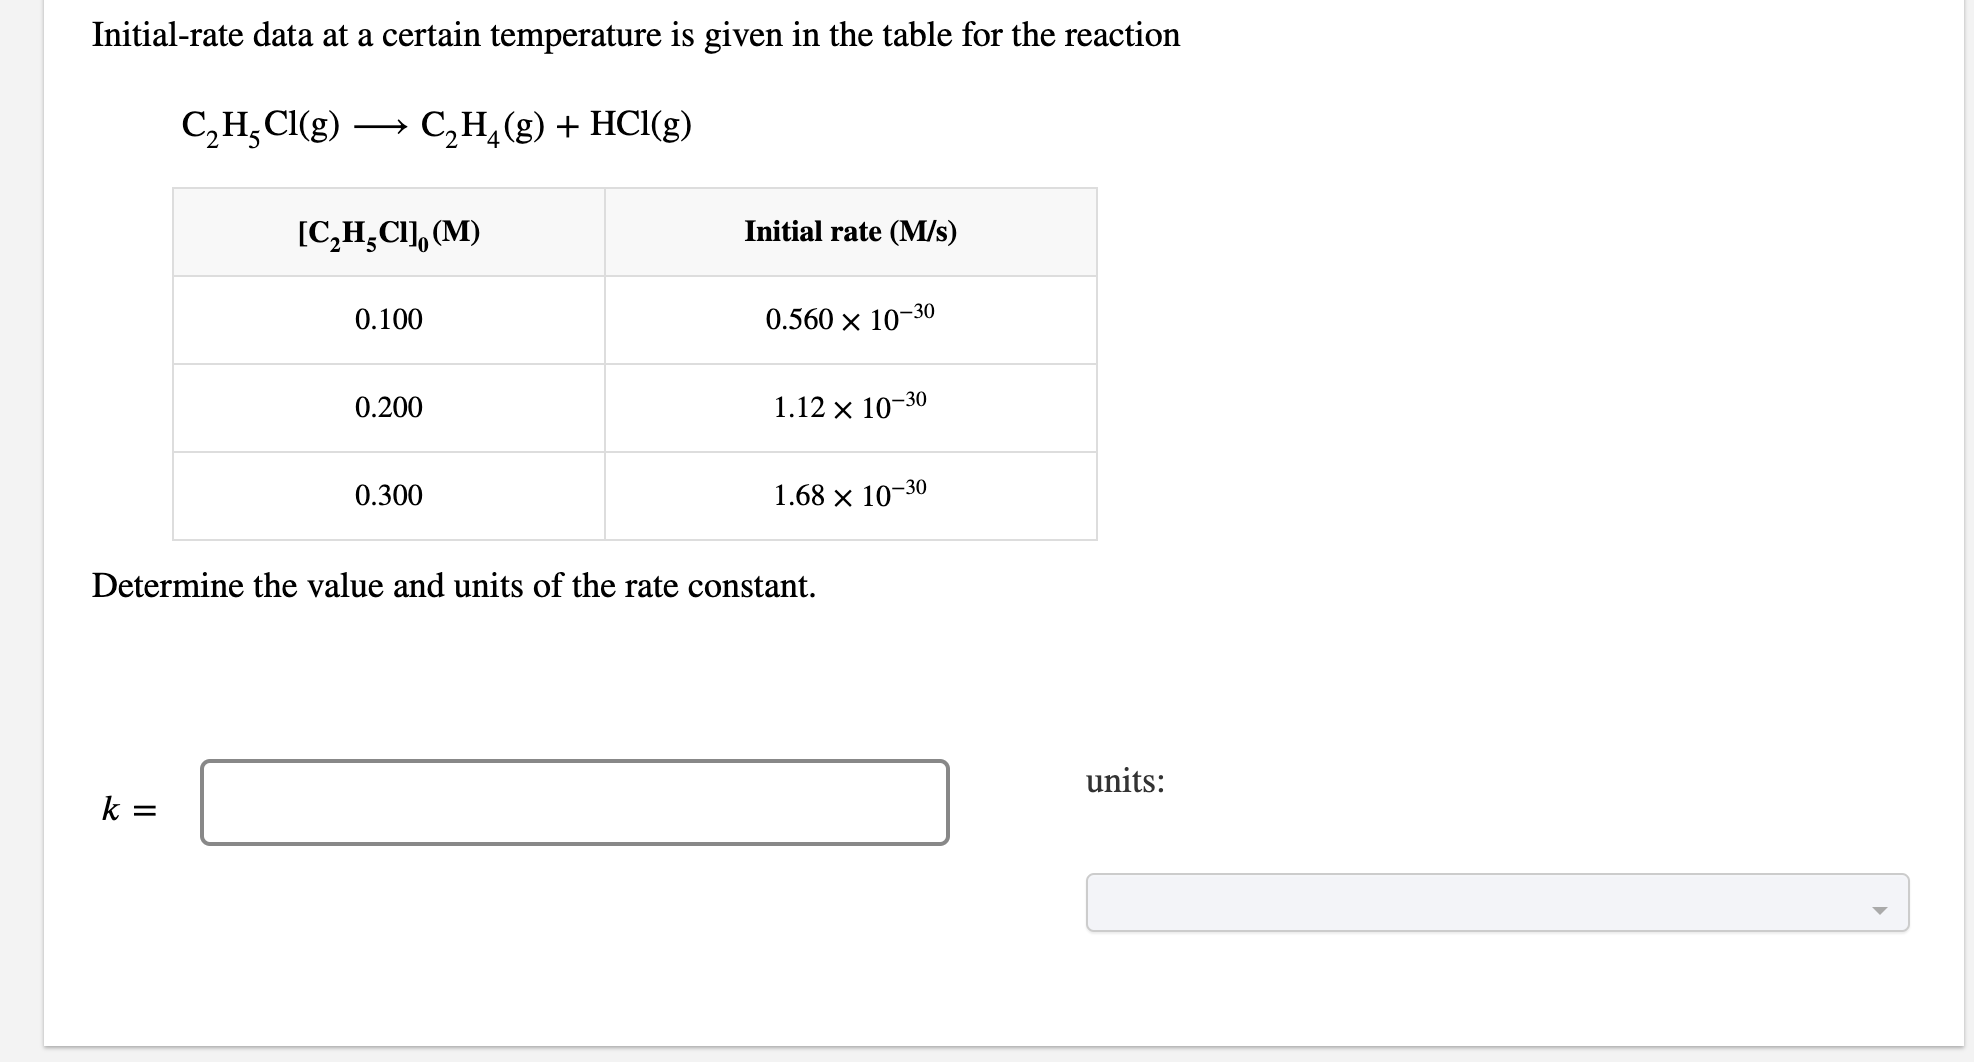This screenshot has width=1974, height=1062.
Task: Select the table cell showing 0.200
Action: (388, 408)
